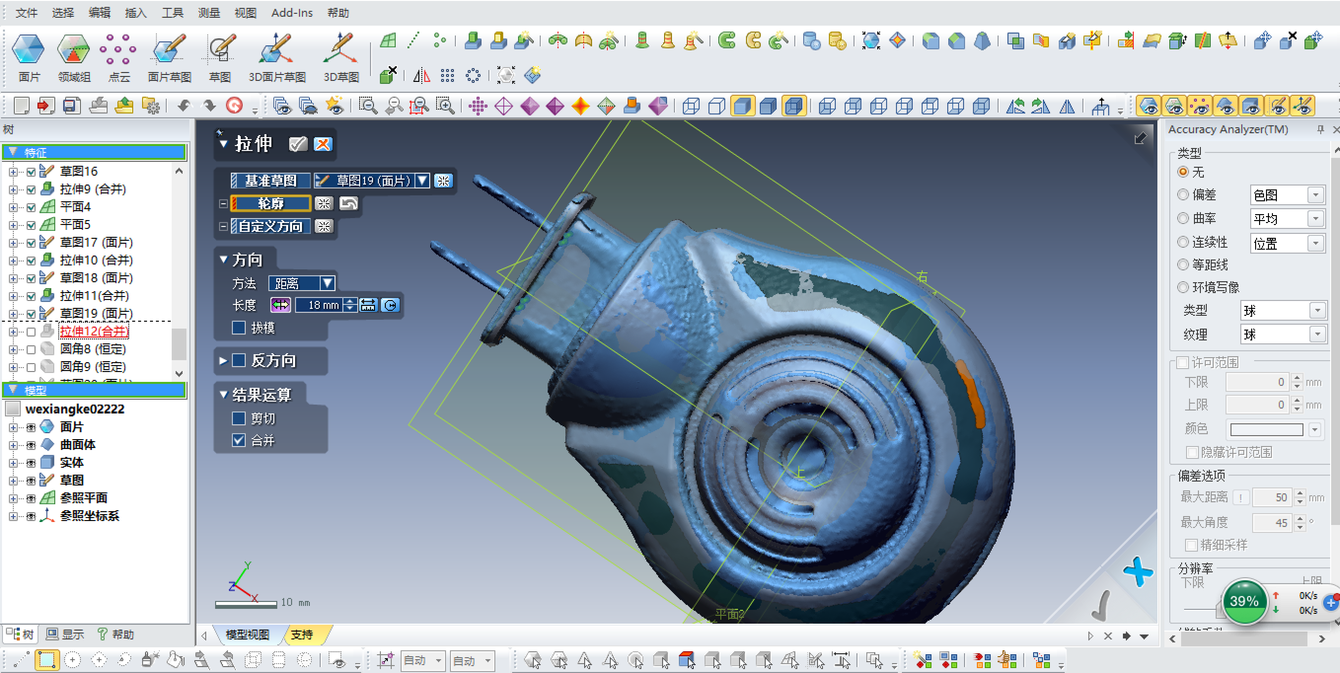The height and width of the screenshot is (673, 1340).
Task: Reset the 轮廓 selection with arrow icon
Action: pyautogui.click(x=348, y=203)
